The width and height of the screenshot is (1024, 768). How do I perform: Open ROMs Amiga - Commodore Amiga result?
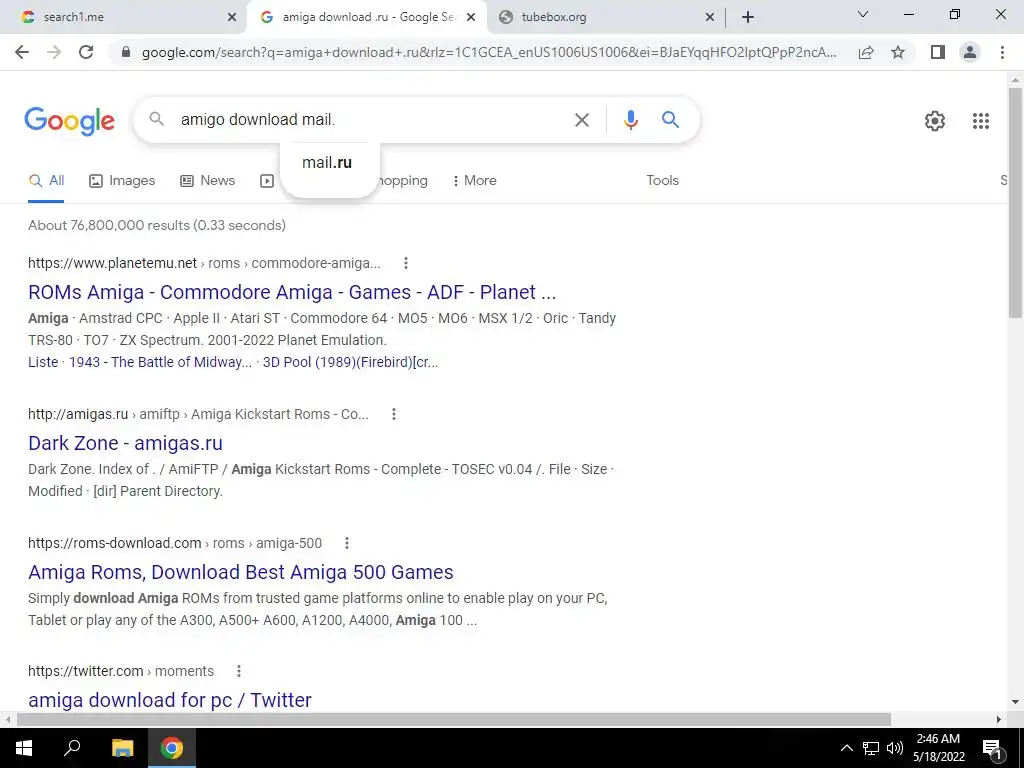point(292,292)
